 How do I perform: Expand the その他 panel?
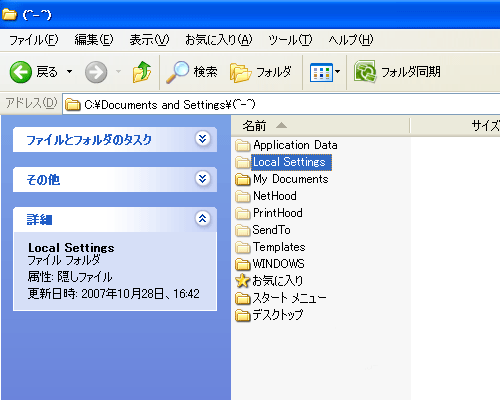[203, 179]
